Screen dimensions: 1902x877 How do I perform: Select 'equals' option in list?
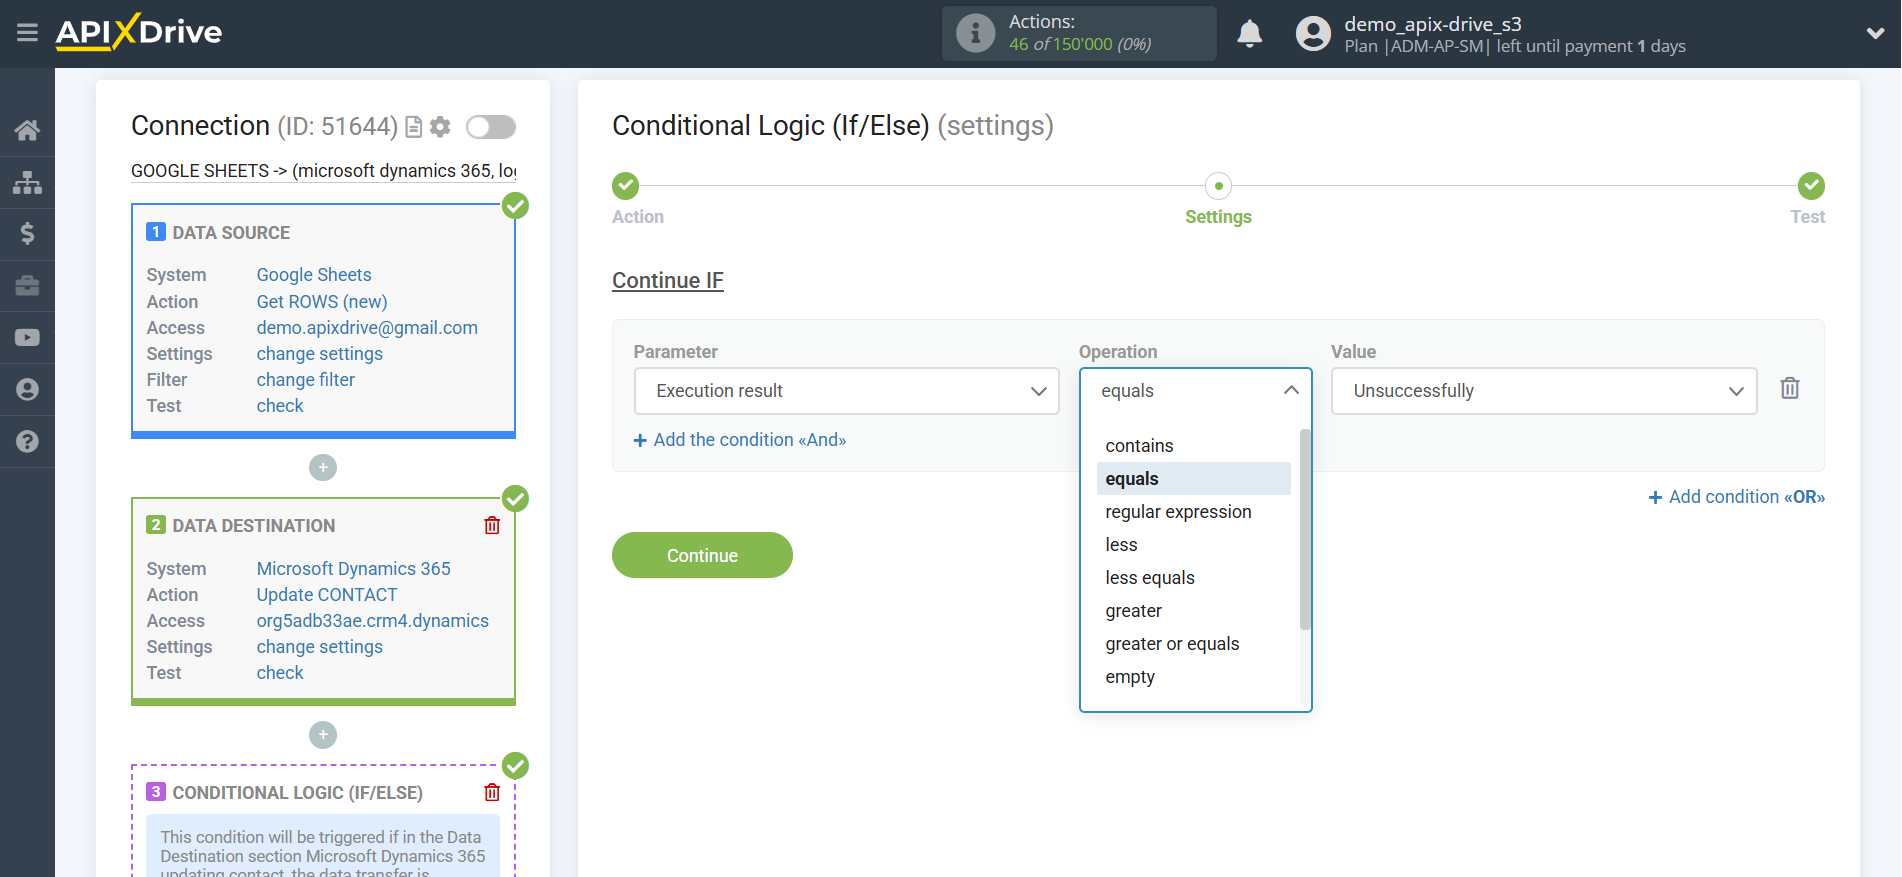point(1193,479)
